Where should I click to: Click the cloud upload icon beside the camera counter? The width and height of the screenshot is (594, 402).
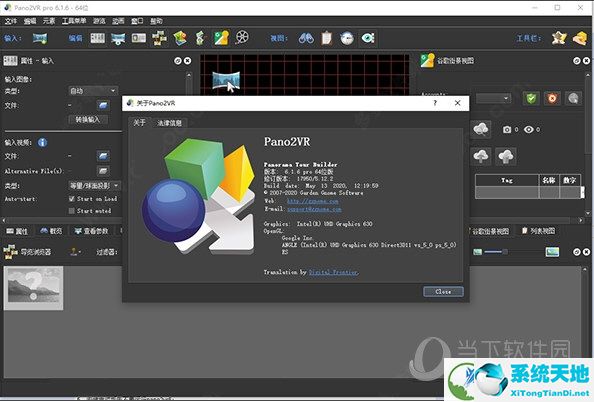tap(481, 129)
